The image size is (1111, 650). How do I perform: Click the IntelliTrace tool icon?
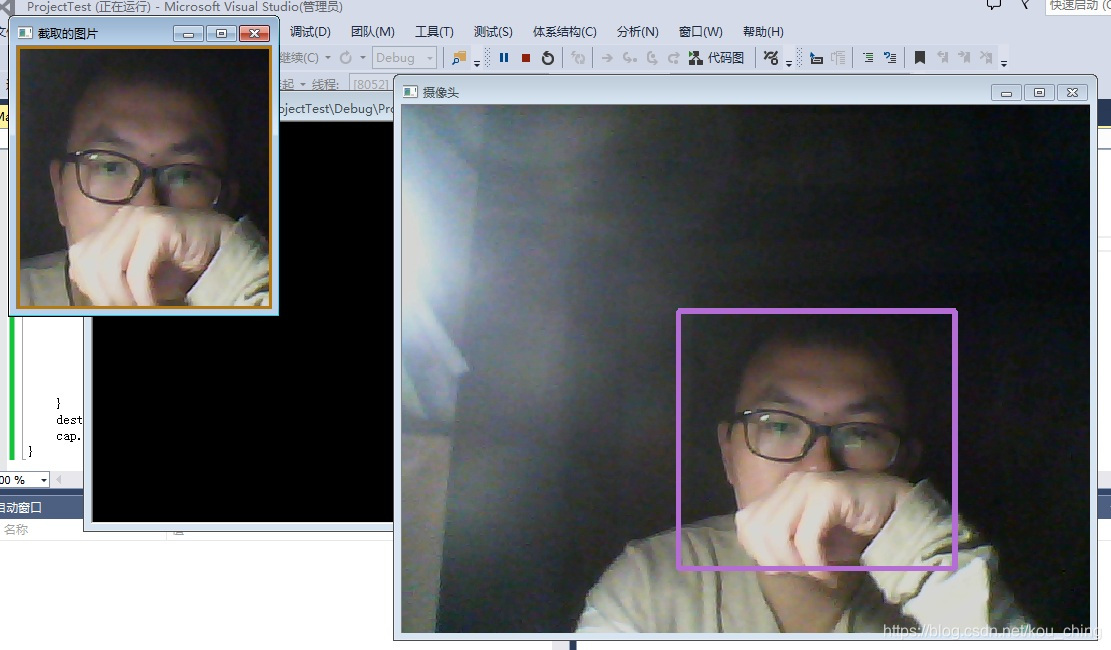771,58
